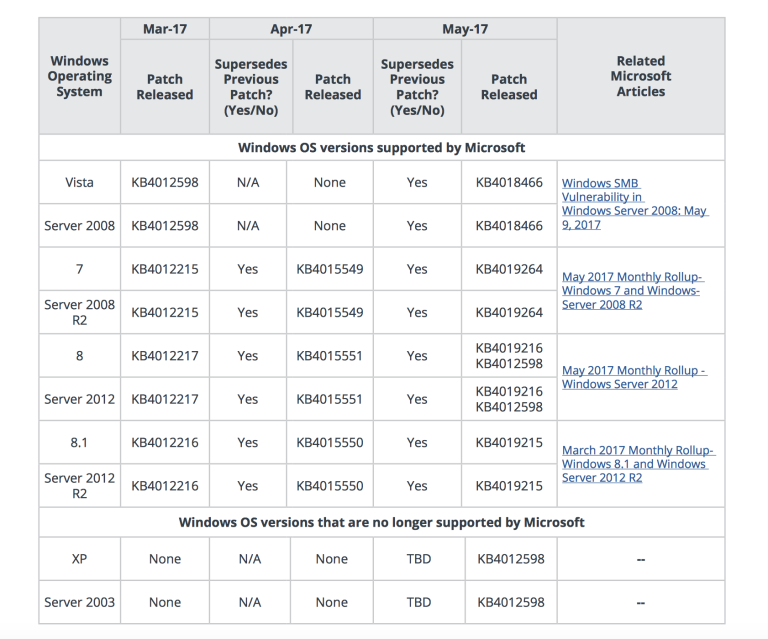
Task: Select KB4019215 in the 8.1 row
Action: point(509,442)
